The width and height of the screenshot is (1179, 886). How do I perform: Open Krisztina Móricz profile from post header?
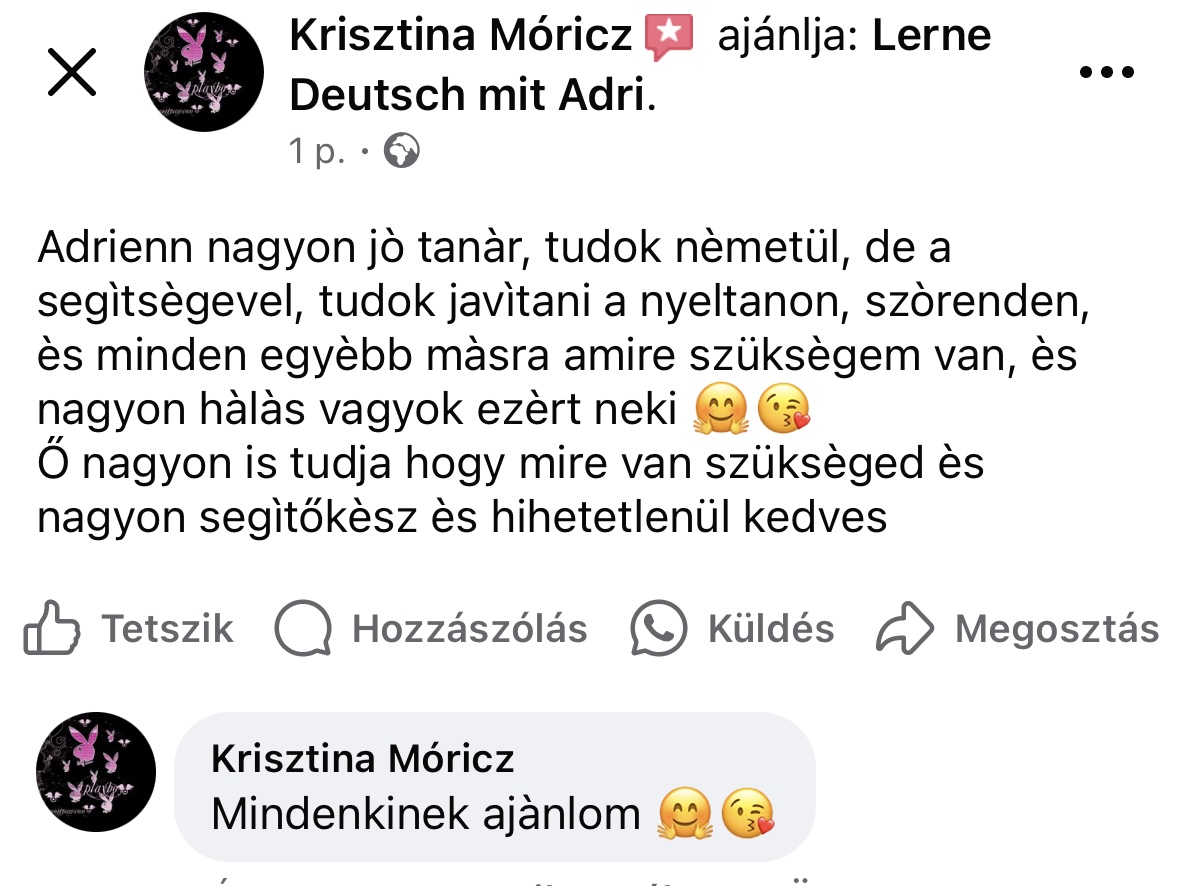pyautogui.click(x=460, y=37)
